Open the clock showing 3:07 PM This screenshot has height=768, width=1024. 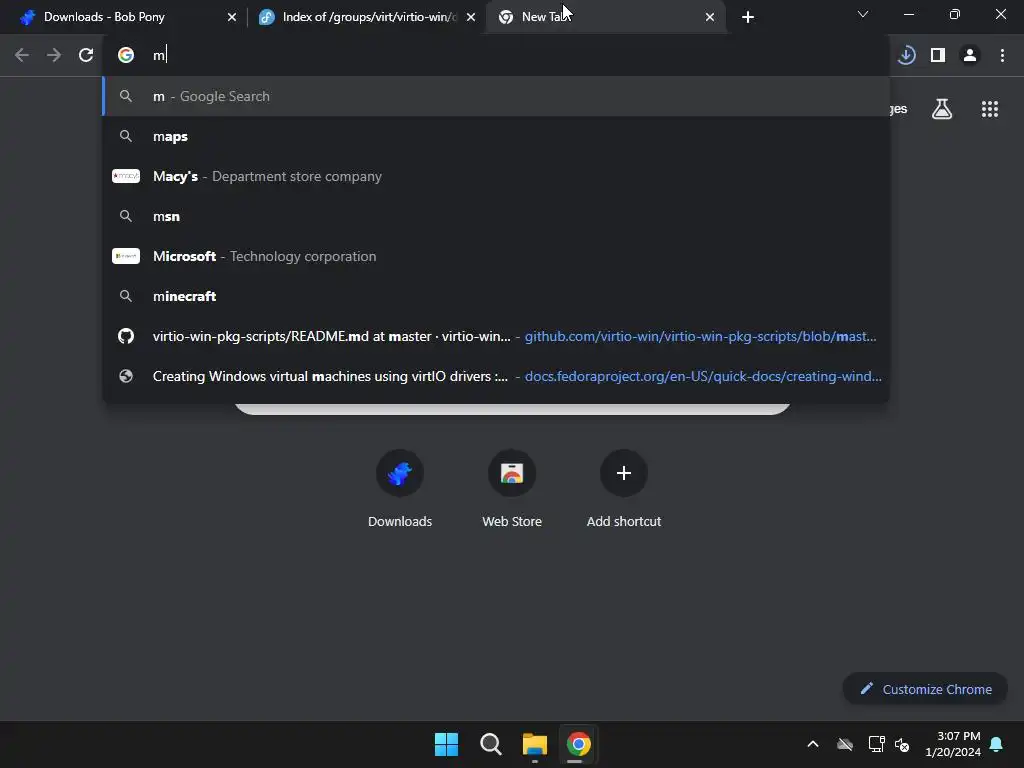(953, 744)
